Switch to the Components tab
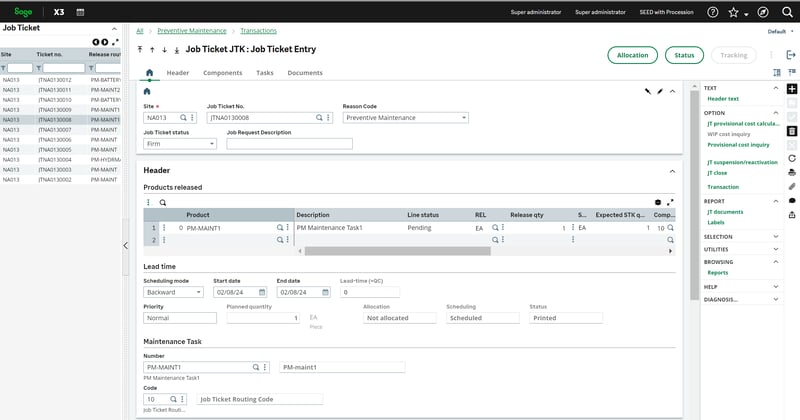 click(x=222, y=73)
